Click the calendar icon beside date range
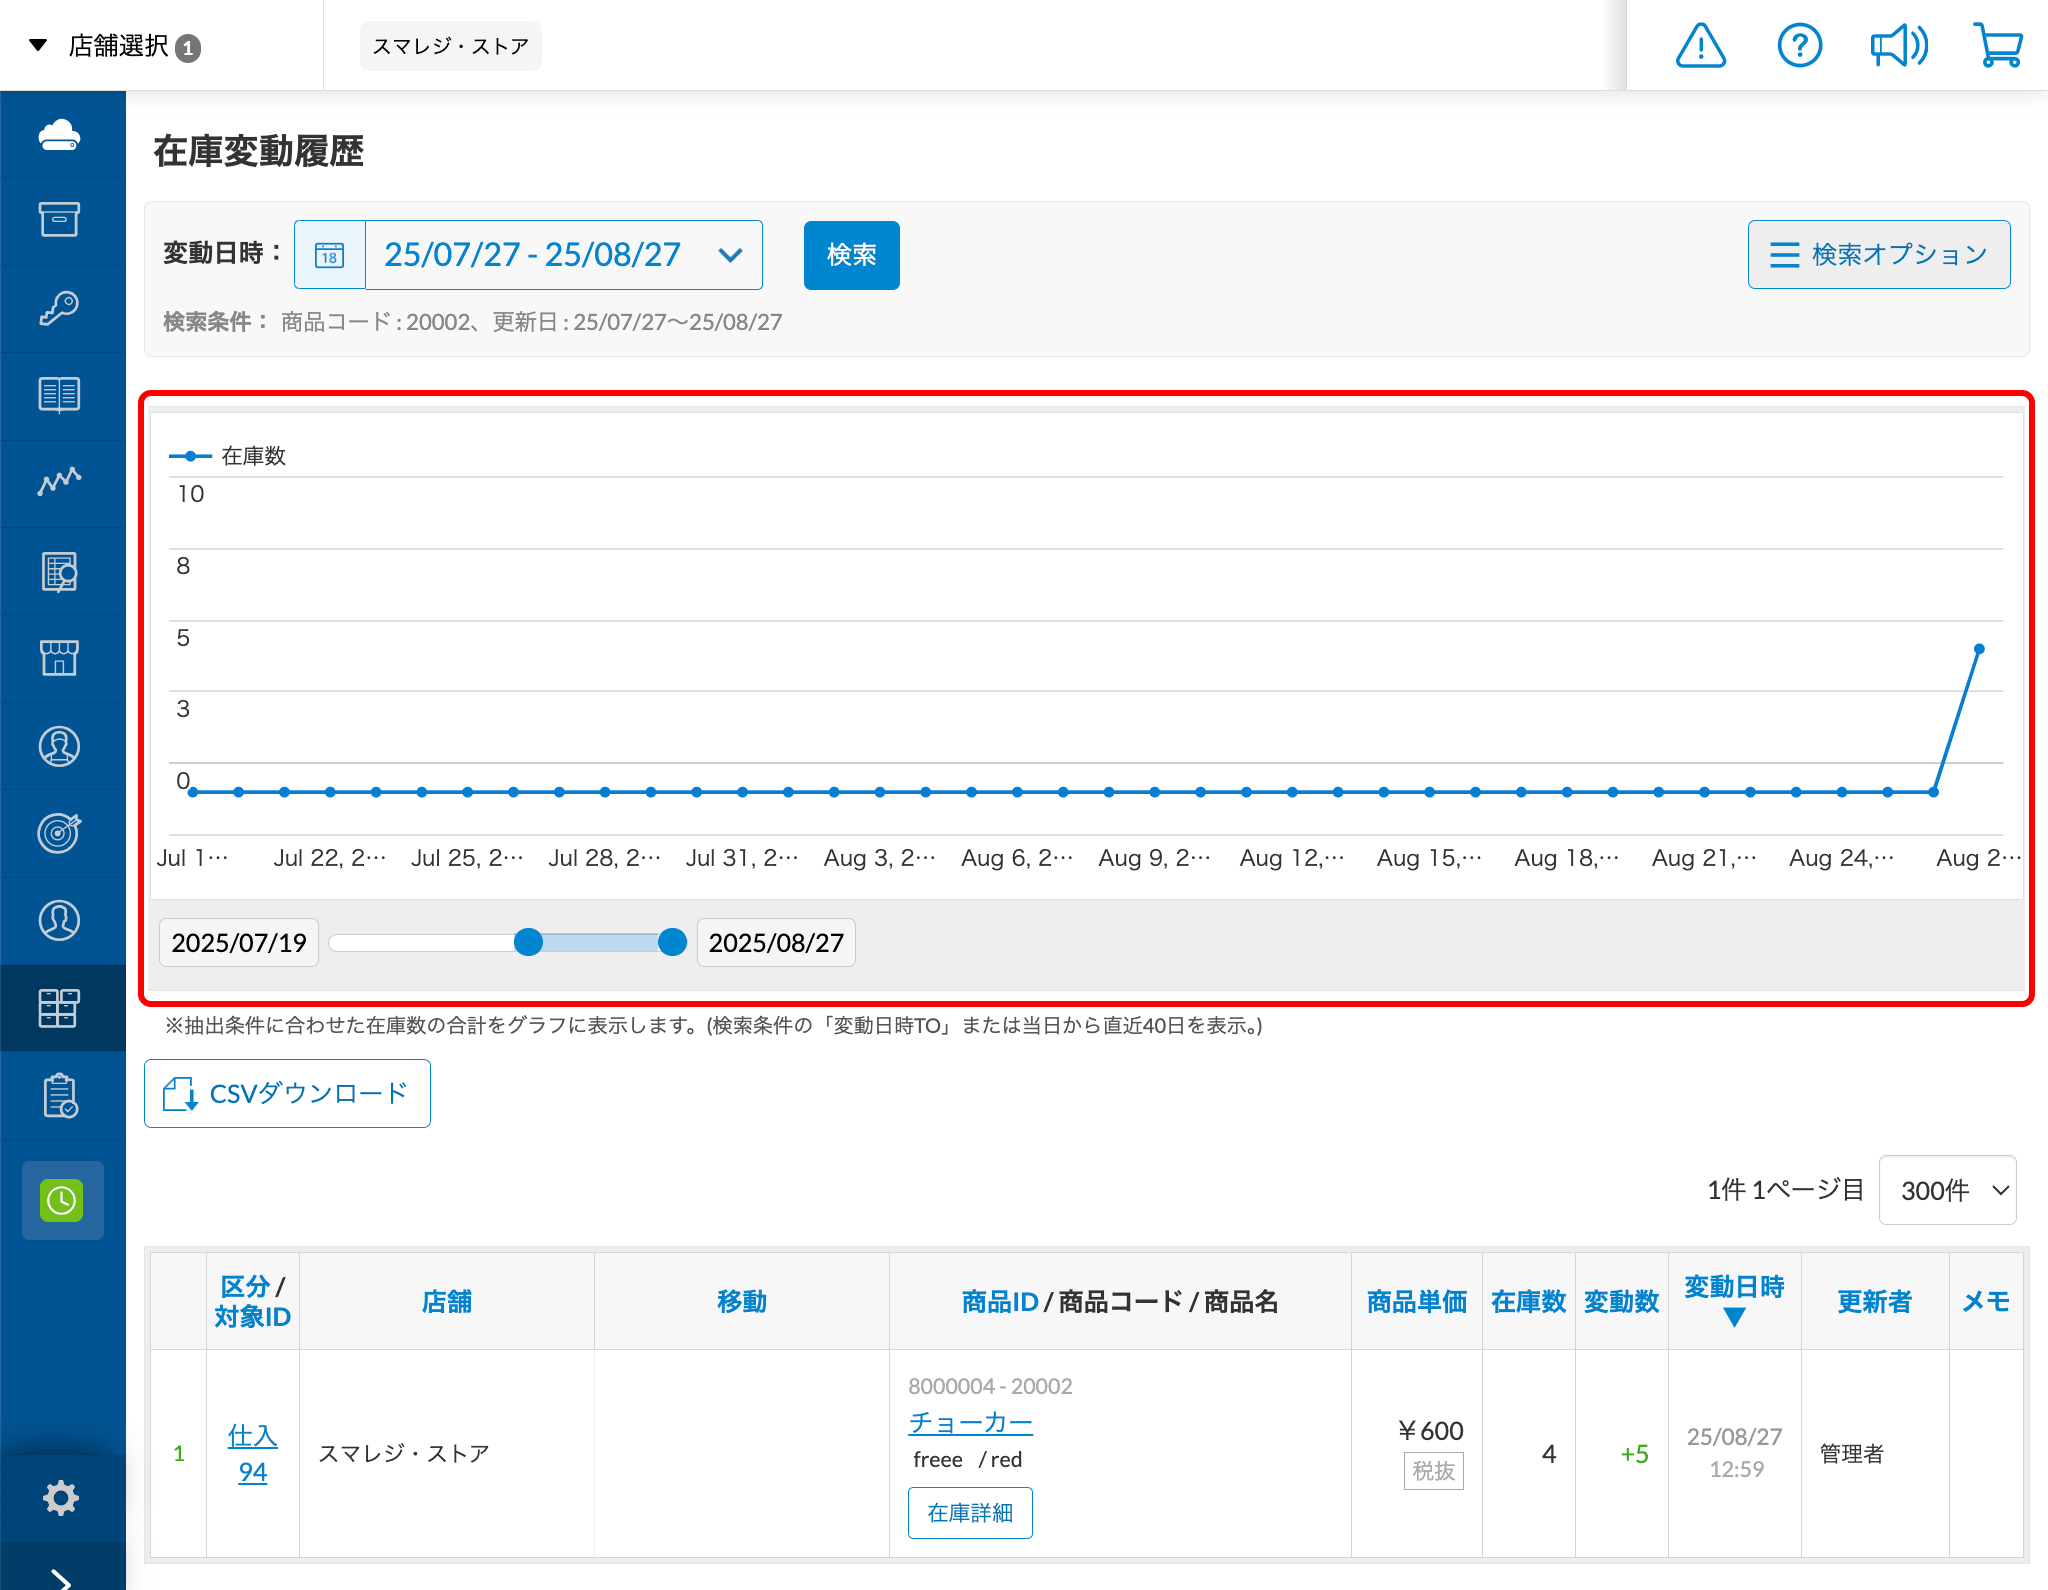This screenshot has width=2048, height=1590. tap(330, 255)
